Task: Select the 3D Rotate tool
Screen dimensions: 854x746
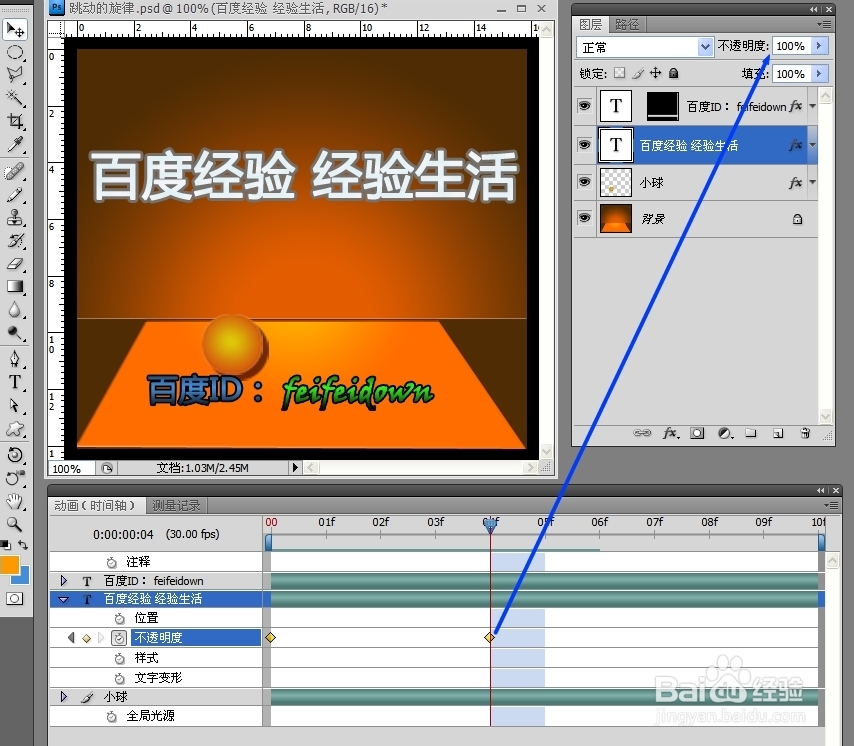Action: pyautogui.click(x=15, y=455)
